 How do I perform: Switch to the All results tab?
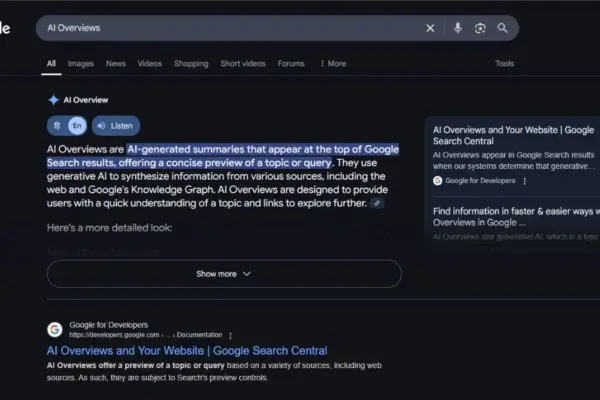coord(51,64)
